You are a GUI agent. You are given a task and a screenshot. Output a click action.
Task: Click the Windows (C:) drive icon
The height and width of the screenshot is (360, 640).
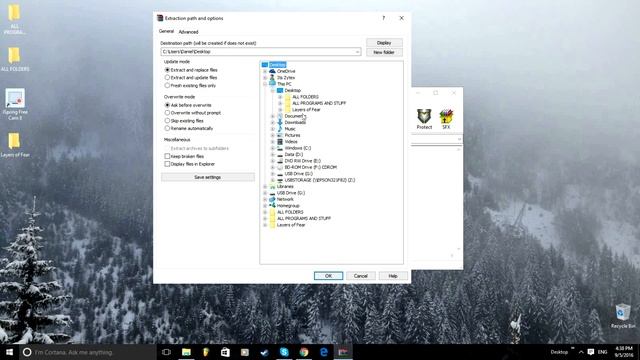280,148
